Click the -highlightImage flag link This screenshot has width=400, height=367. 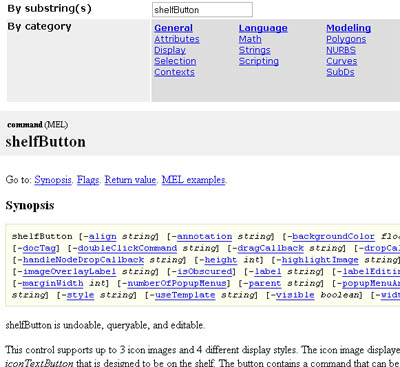(x=320, y=260)
